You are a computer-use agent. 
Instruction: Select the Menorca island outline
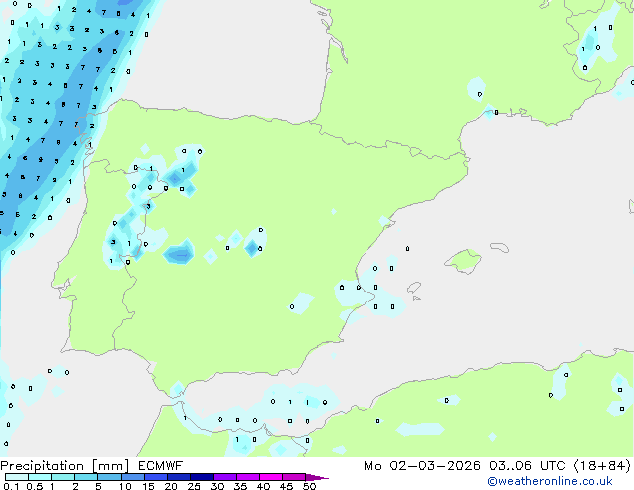[500, 247]
